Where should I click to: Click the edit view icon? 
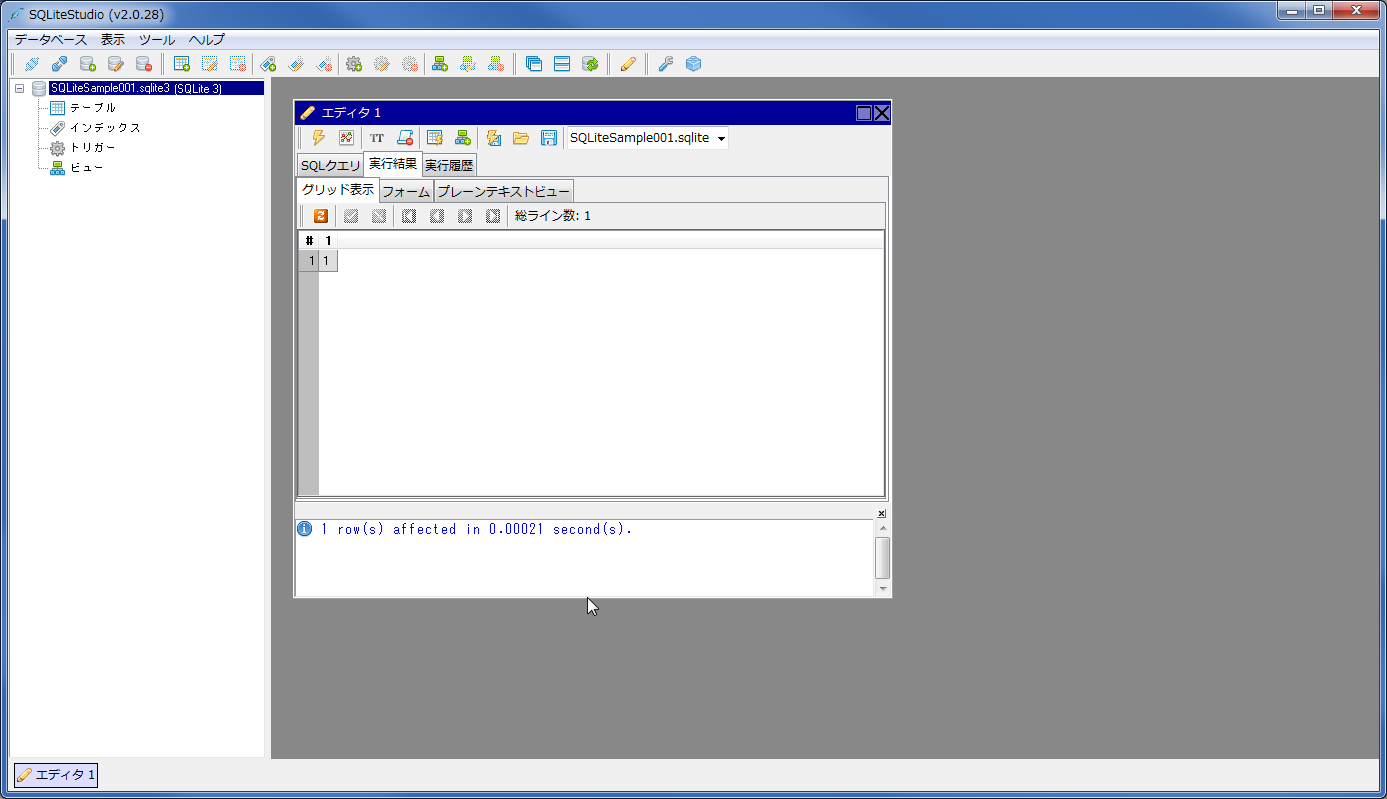pyautogui.click(x=467, y=64)
